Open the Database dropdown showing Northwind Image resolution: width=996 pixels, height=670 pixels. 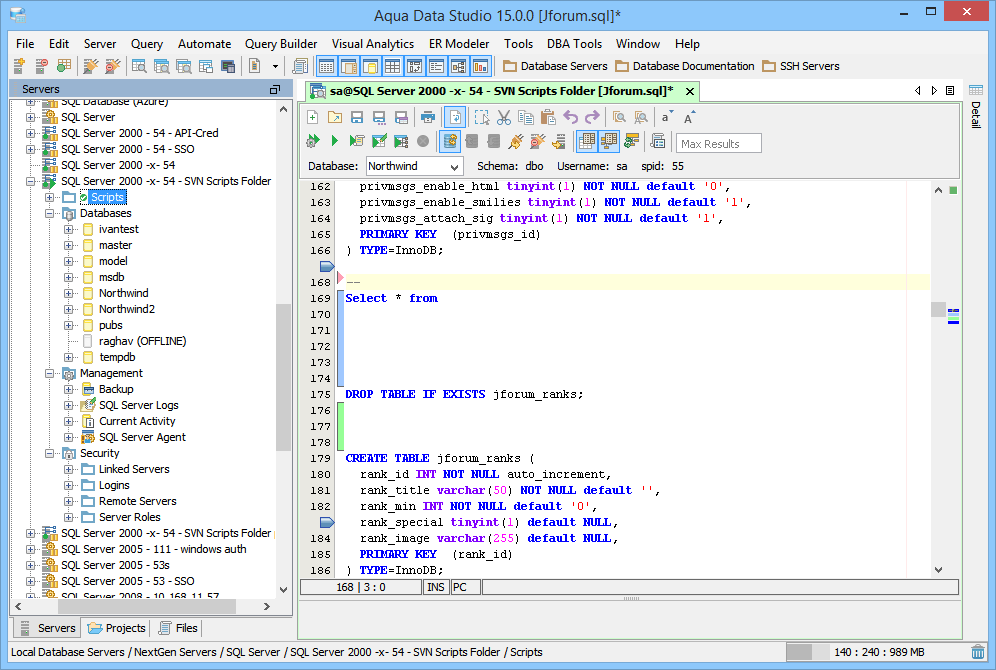(413, 166)
